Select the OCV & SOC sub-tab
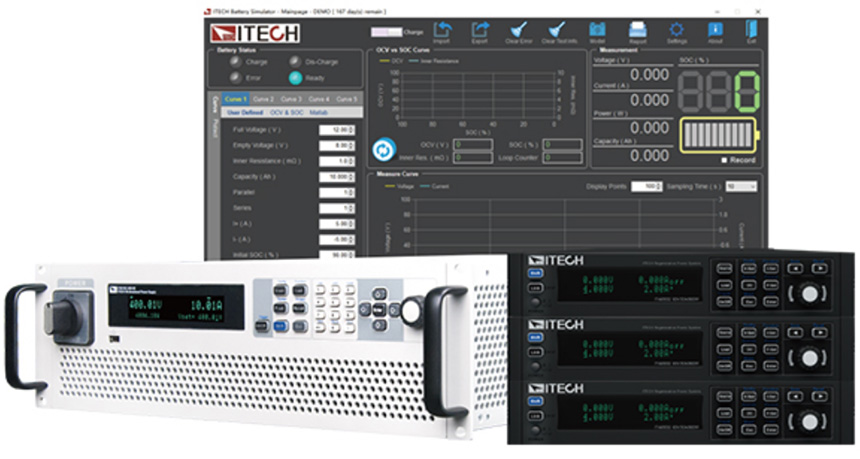 288,113
